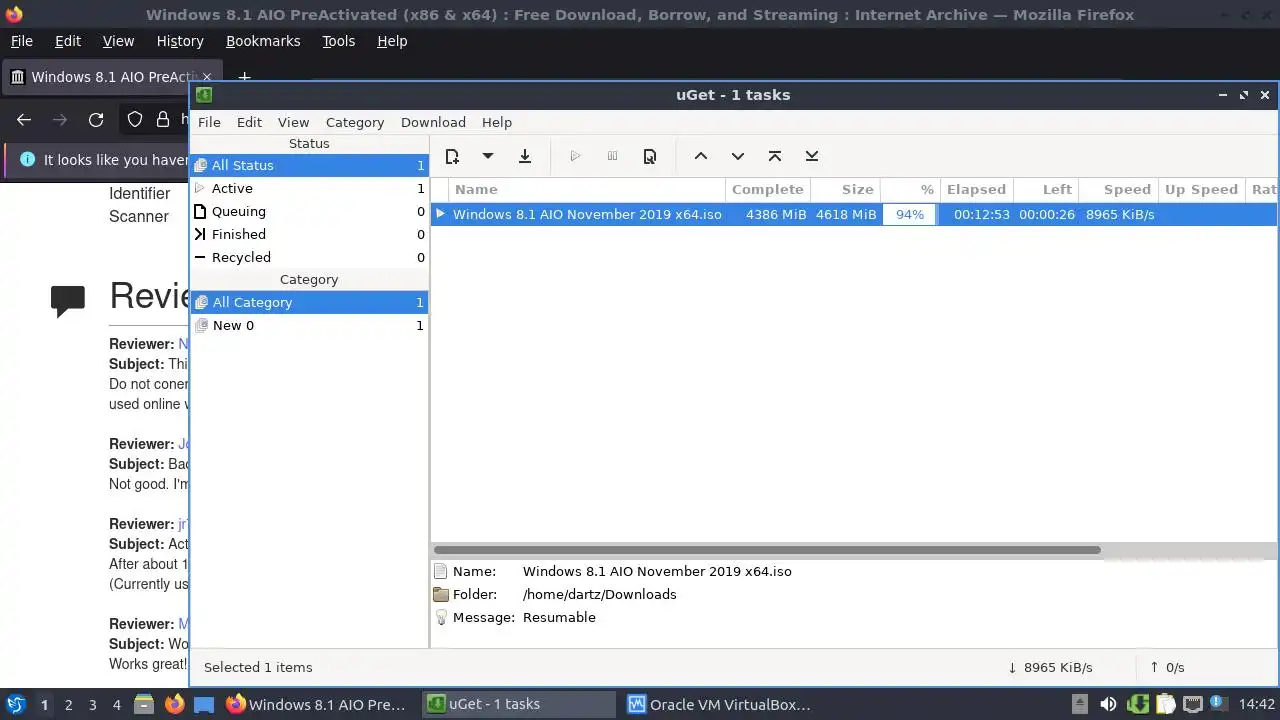The width and height of the screenshot is (1280, 720).
Task: Sort by the Size column header
Action: [845, 189]
